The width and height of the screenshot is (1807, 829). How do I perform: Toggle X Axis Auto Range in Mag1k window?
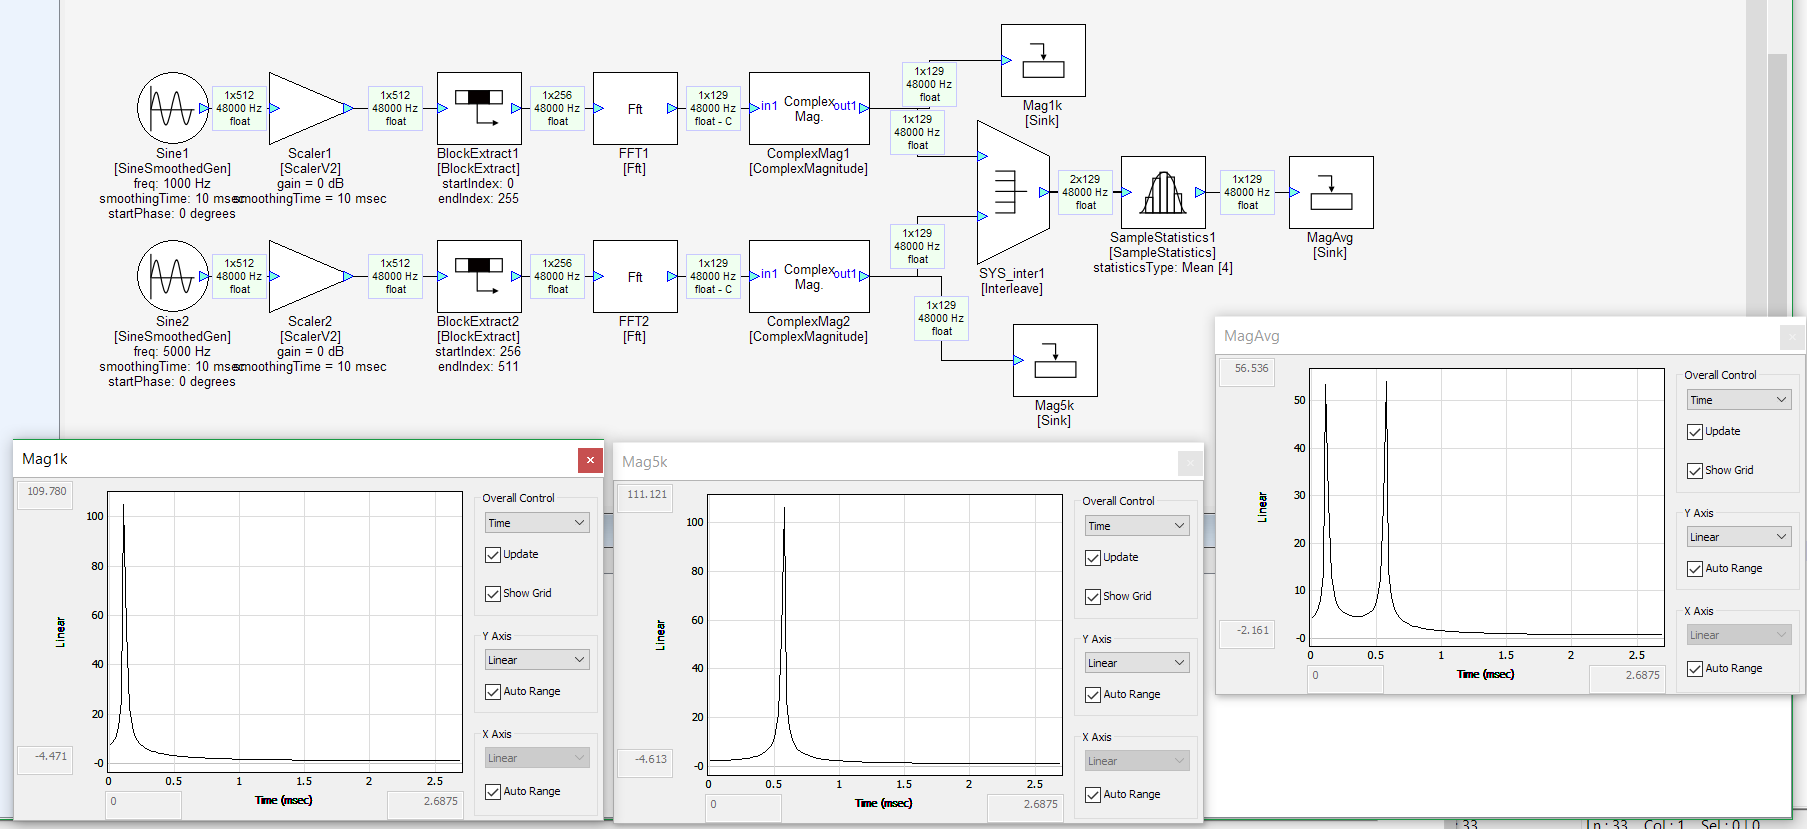[x=493, y=792]
